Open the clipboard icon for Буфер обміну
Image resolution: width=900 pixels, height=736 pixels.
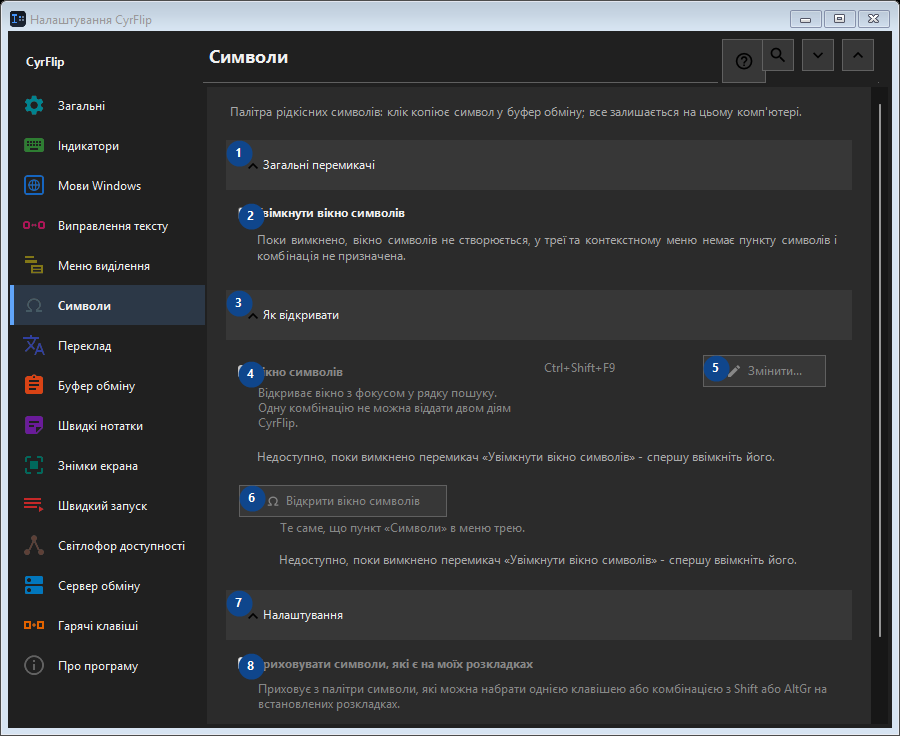[34, 385]
